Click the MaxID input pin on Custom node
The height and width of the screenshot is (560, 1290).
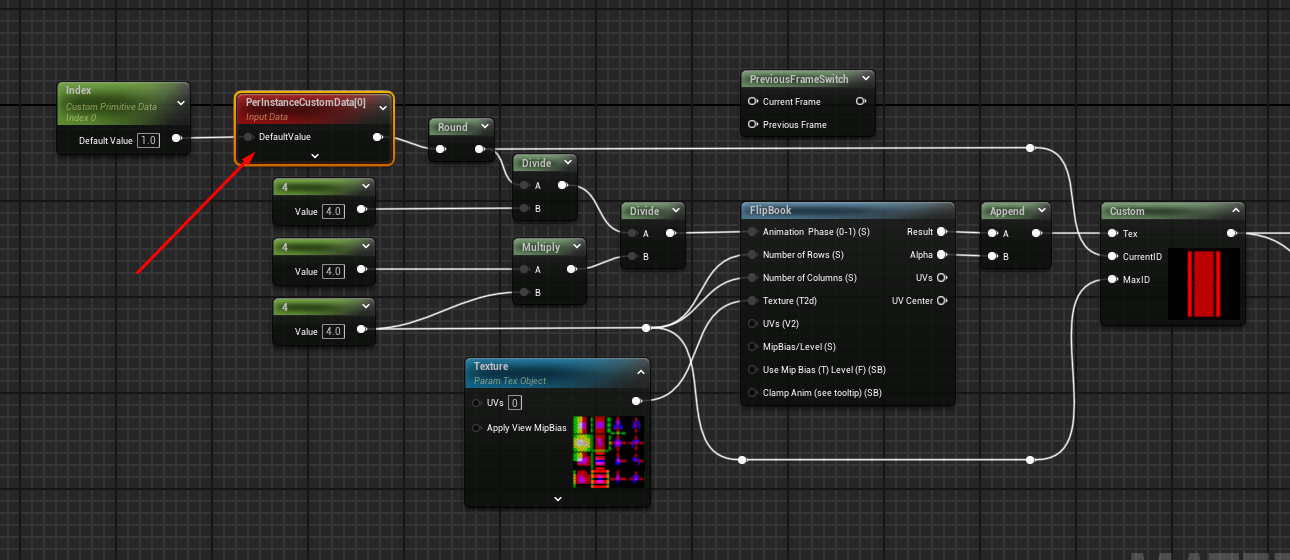(1113, 280)
